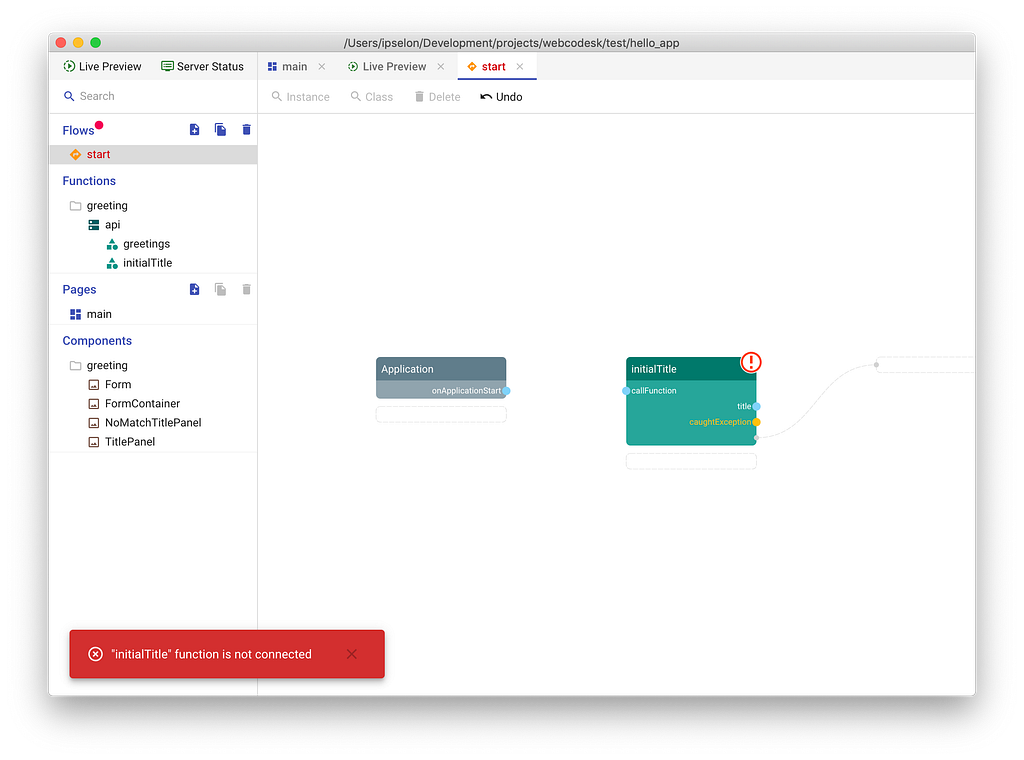Click the yellow caughtException port
This screenshot has height=760, width=1024.
(x=756, y=422)
